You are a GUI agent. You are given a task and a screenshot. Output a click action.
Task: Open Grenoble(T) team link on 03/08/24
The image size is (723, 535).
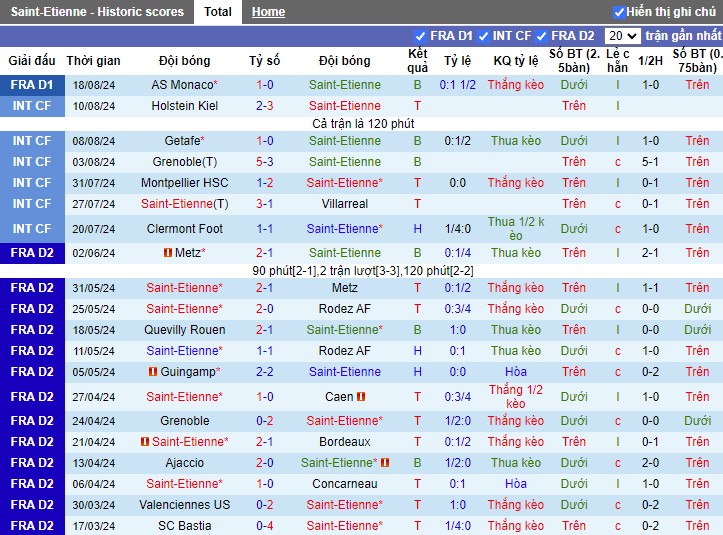pyautogui.click(x=184, y=162)
